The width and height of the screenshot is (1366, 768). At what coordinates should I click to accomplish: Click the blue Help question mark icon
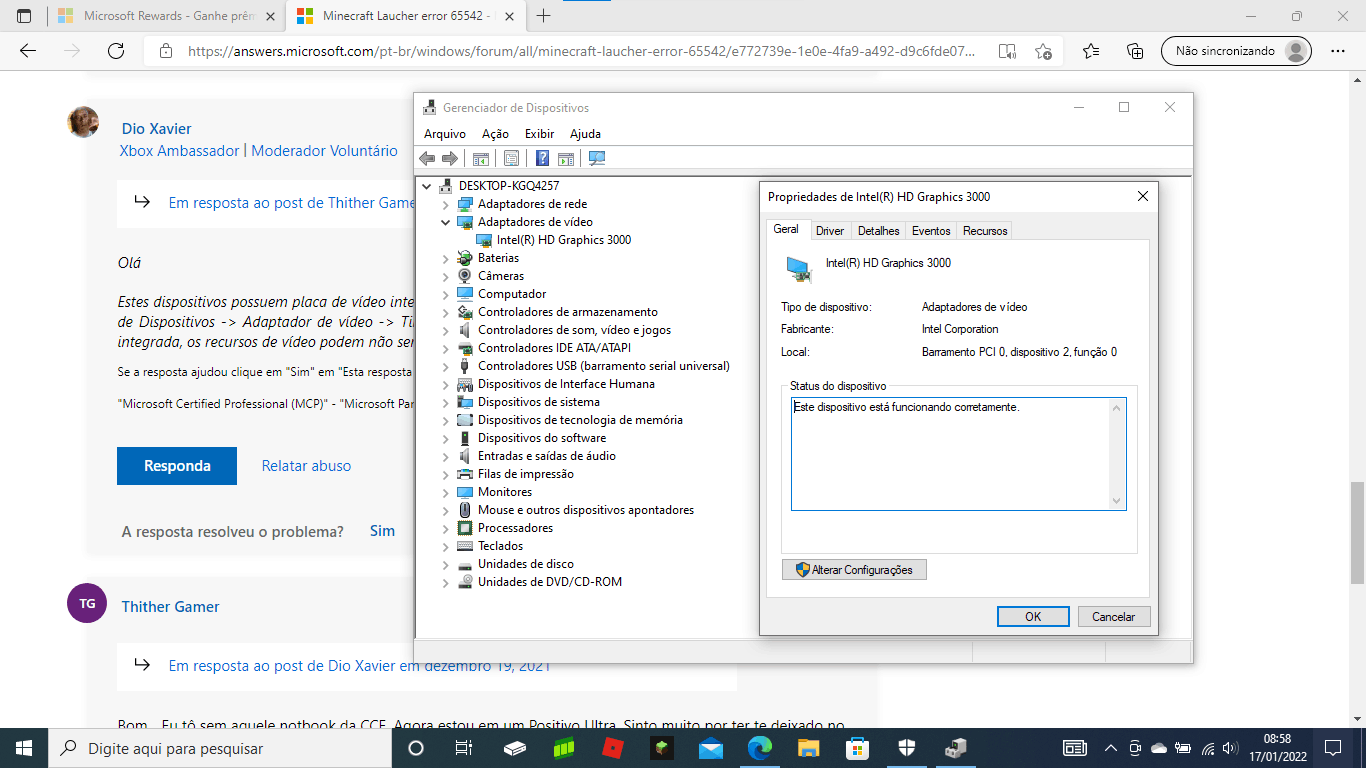pos(542,158)
